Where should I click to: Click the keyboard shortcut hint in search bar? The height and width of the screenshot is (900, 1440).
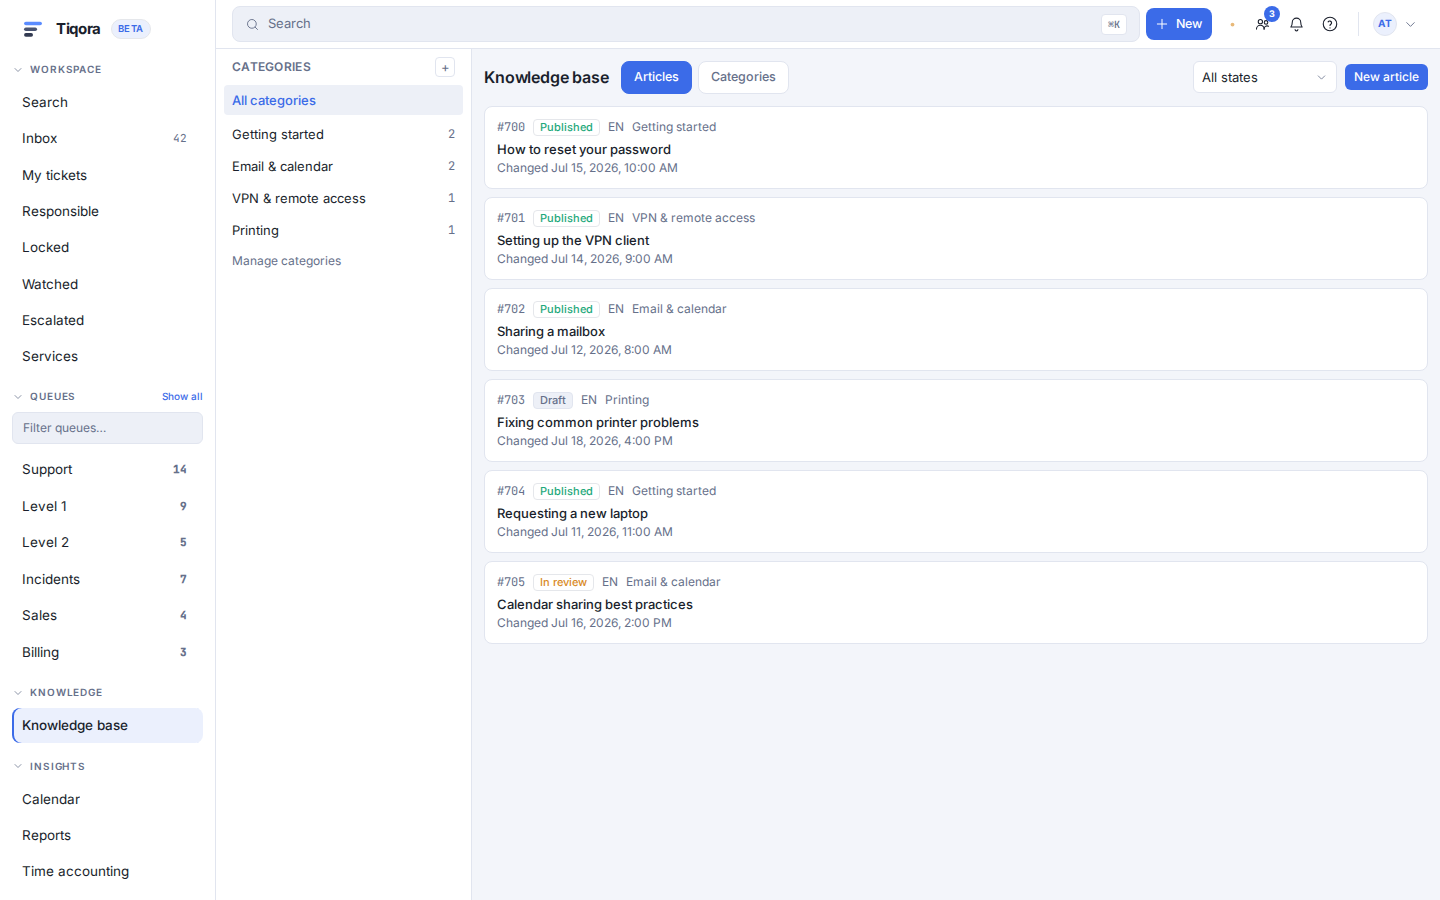pos(1114,24)
